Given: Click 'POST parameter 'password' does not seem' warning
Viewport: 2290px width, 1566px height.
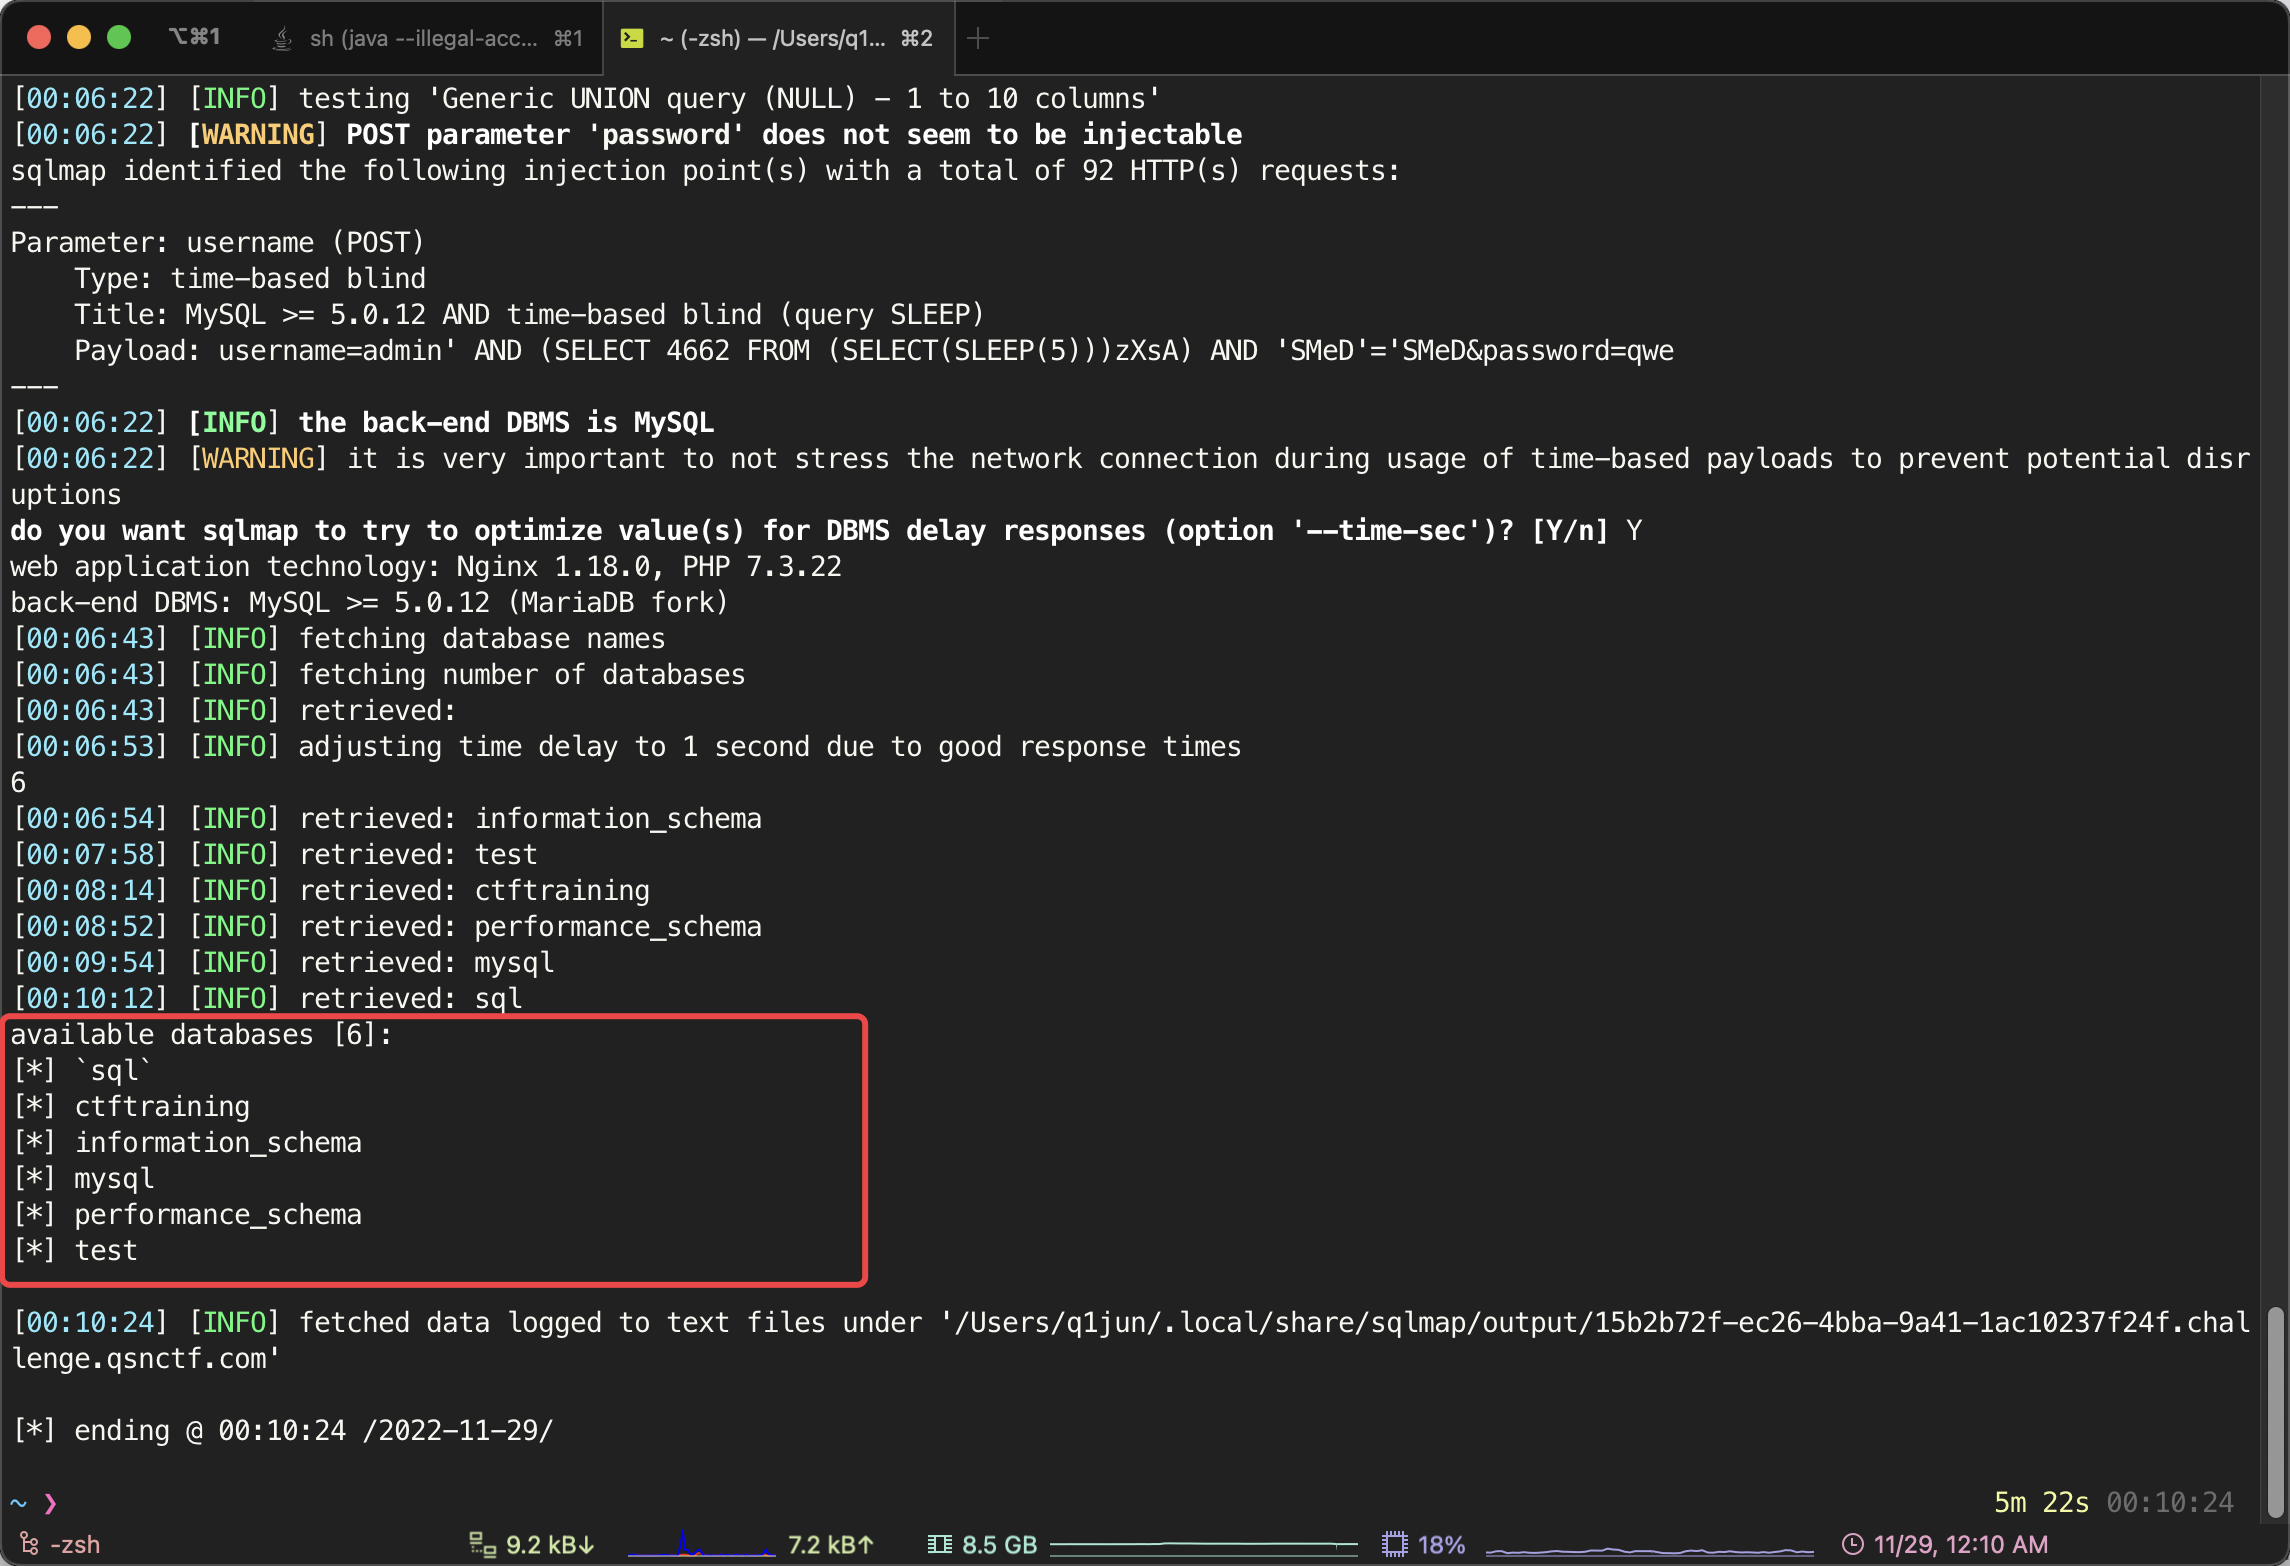Looking at the screenshot, I should (x=794, y=135).
